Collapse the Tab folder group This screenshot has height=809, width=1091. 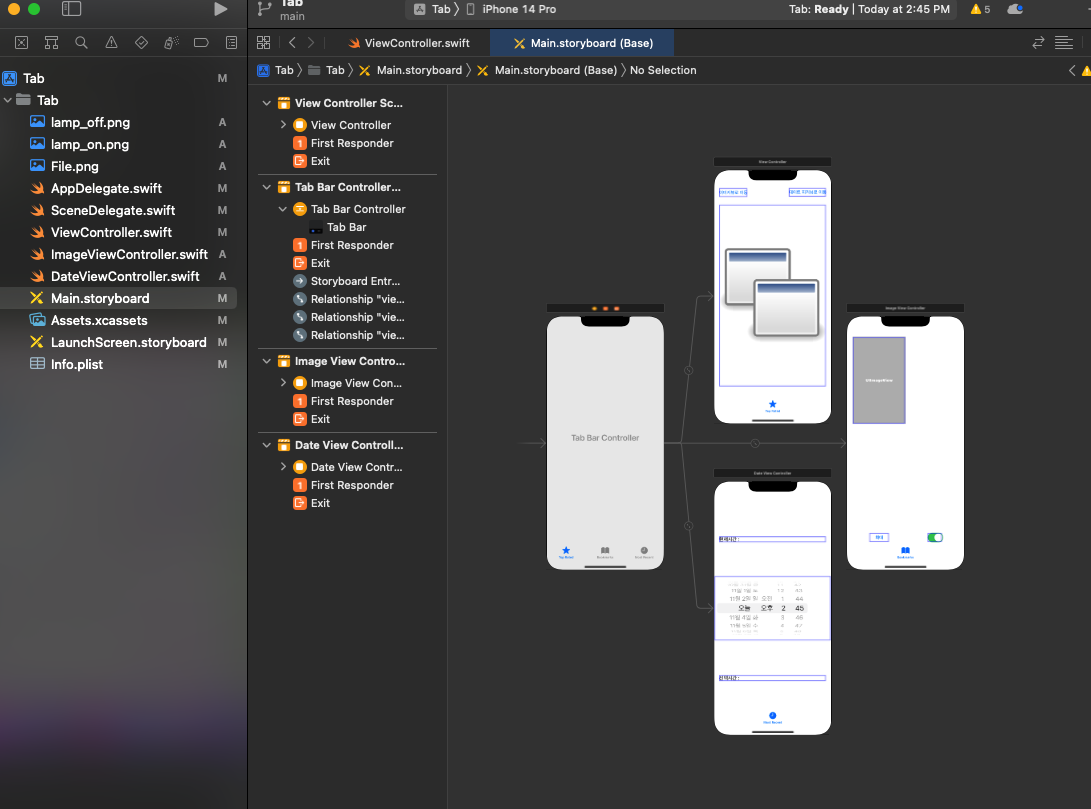point(8,100)
